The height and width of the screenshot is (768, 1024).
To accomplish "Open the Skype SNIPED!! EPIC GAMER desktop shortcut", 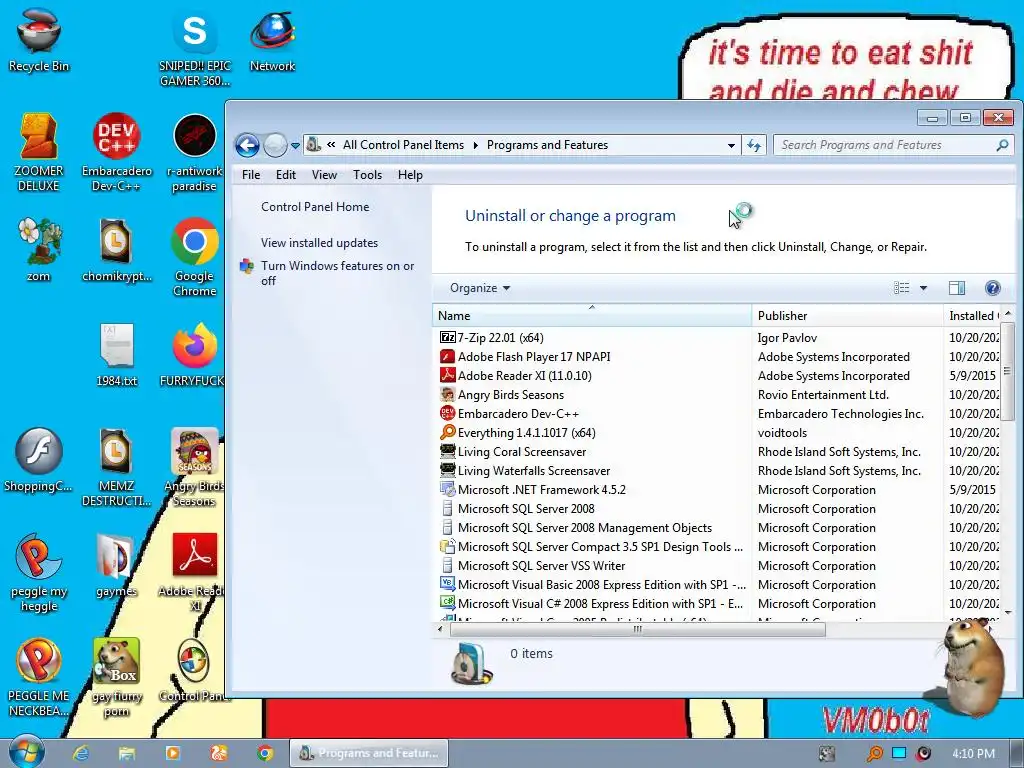I will pyautogui.click(x=195, y=47).
